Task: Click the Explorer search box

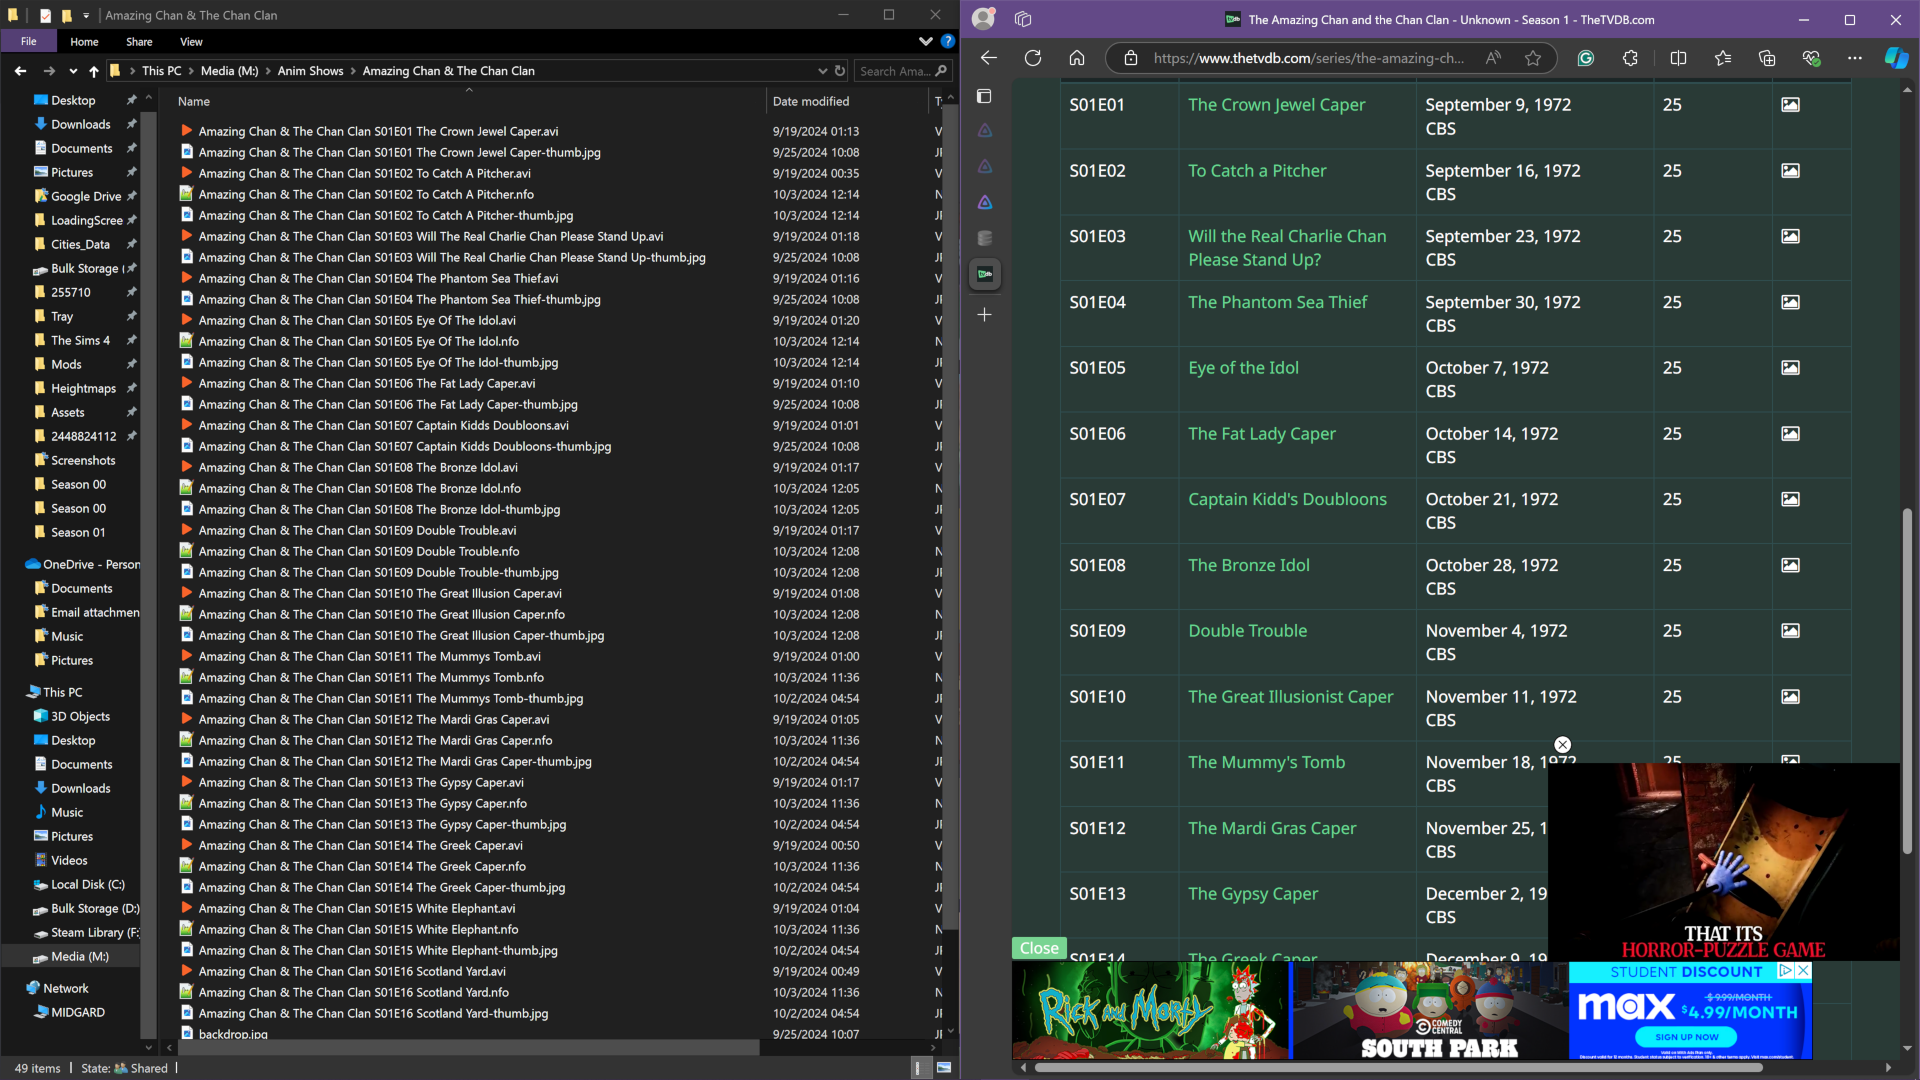Action: 895,71
